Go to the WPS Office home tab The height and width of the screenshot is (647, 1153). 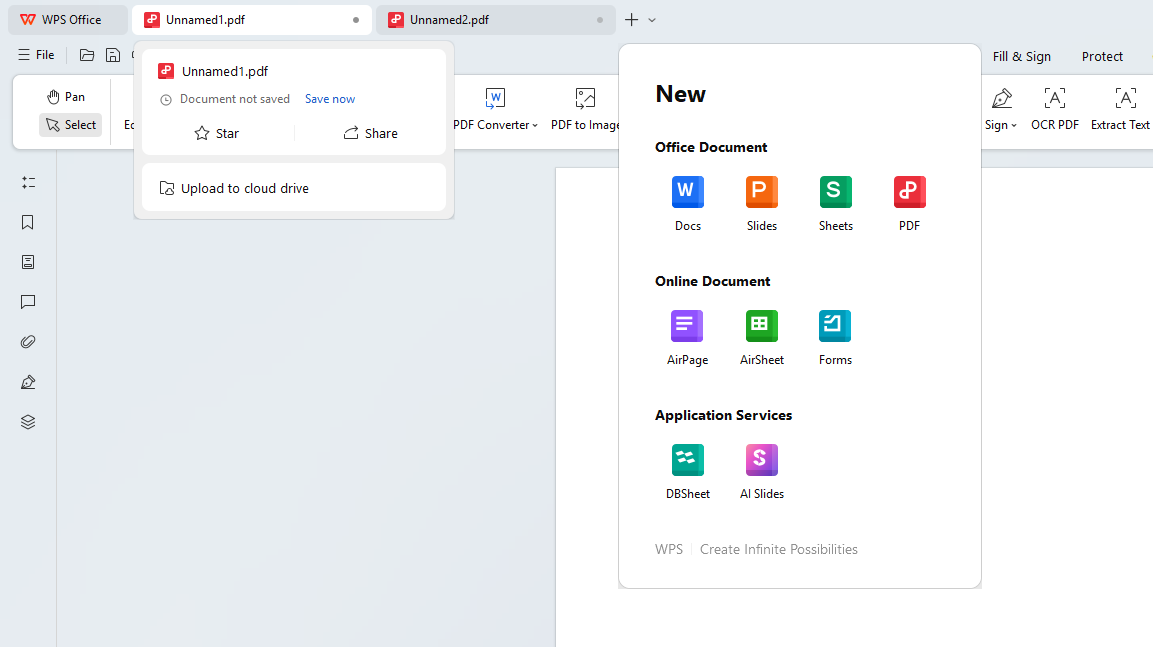pos(68,20)
